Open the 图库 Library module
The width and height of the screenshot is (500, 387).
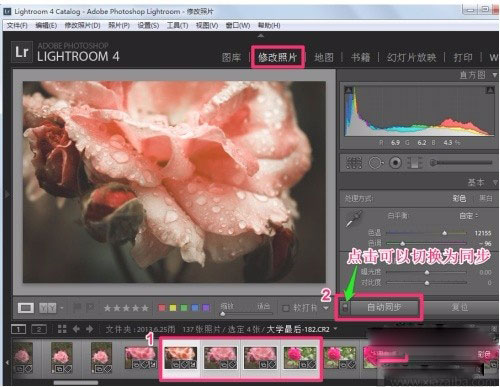pyautogui.click(x=231, y=57)
